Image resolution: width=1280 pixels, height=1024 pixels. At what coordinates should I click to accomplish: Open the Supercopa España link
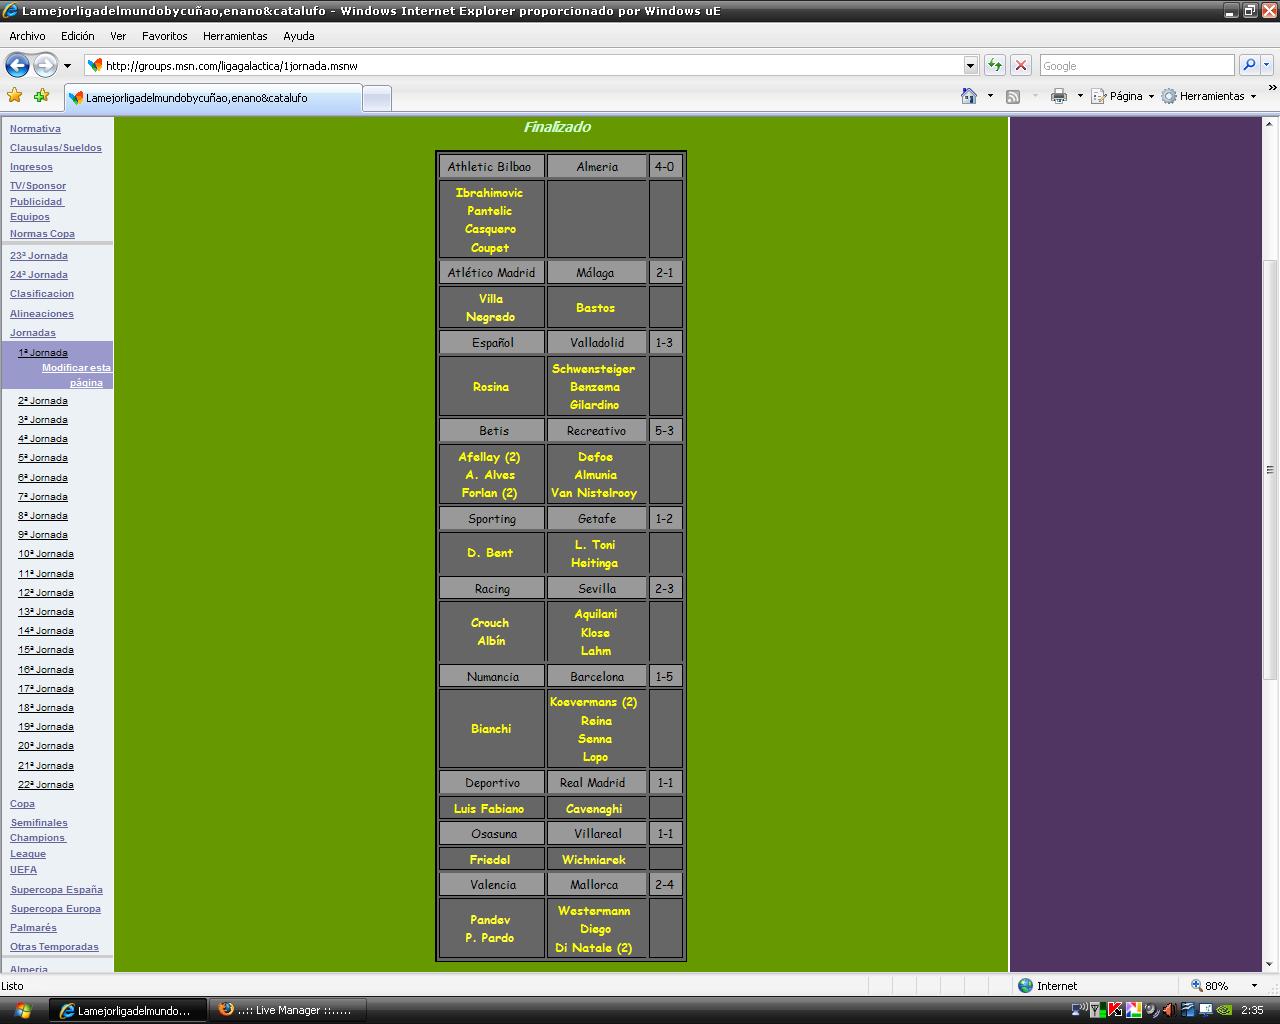coord(56,890)
